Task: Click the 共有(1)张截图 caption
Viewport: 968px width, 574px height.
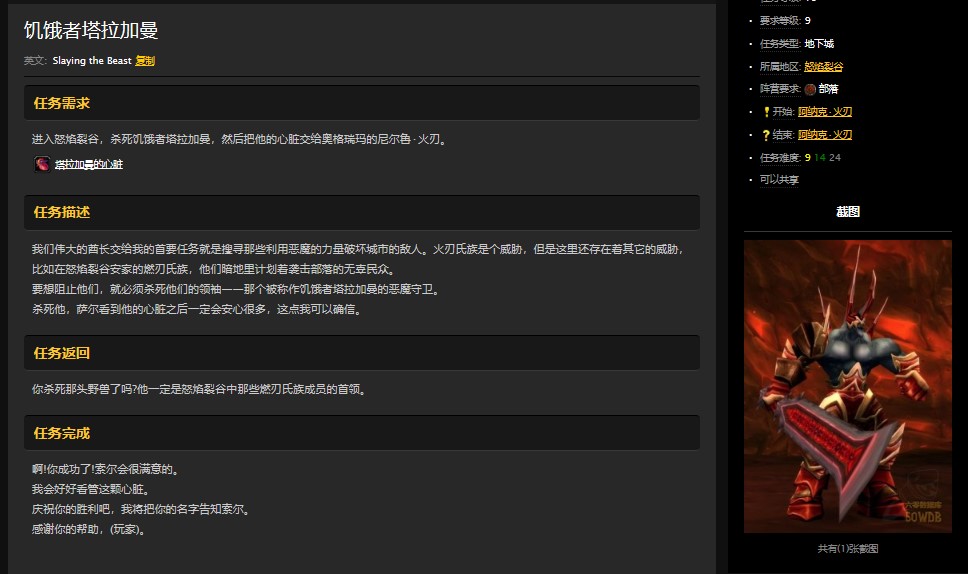Action: pyautogui.click(x=847, y=548)
